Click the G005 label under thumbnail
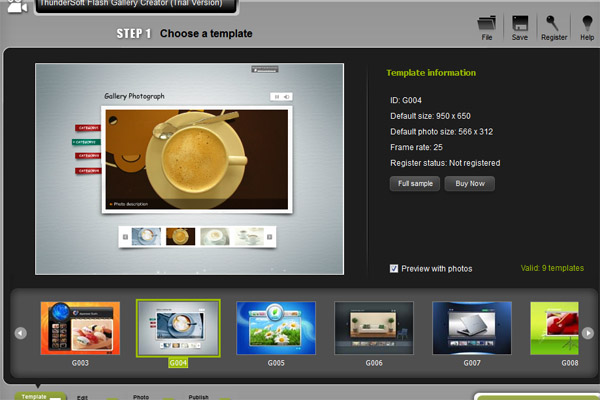This screenshot has height=400, width=600. pyautogui.click(x=276, y=362)
